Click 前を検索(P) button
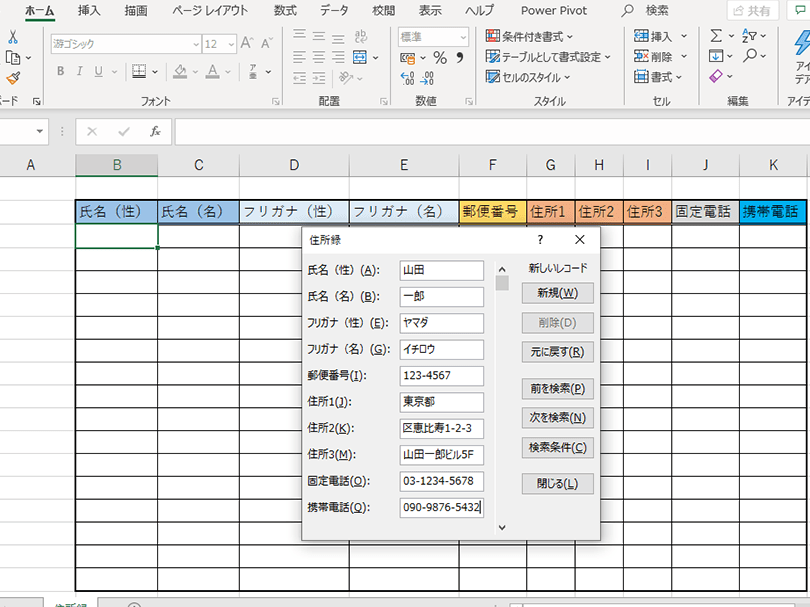This screenshot has width=810, height=607. tap(557, 388)
